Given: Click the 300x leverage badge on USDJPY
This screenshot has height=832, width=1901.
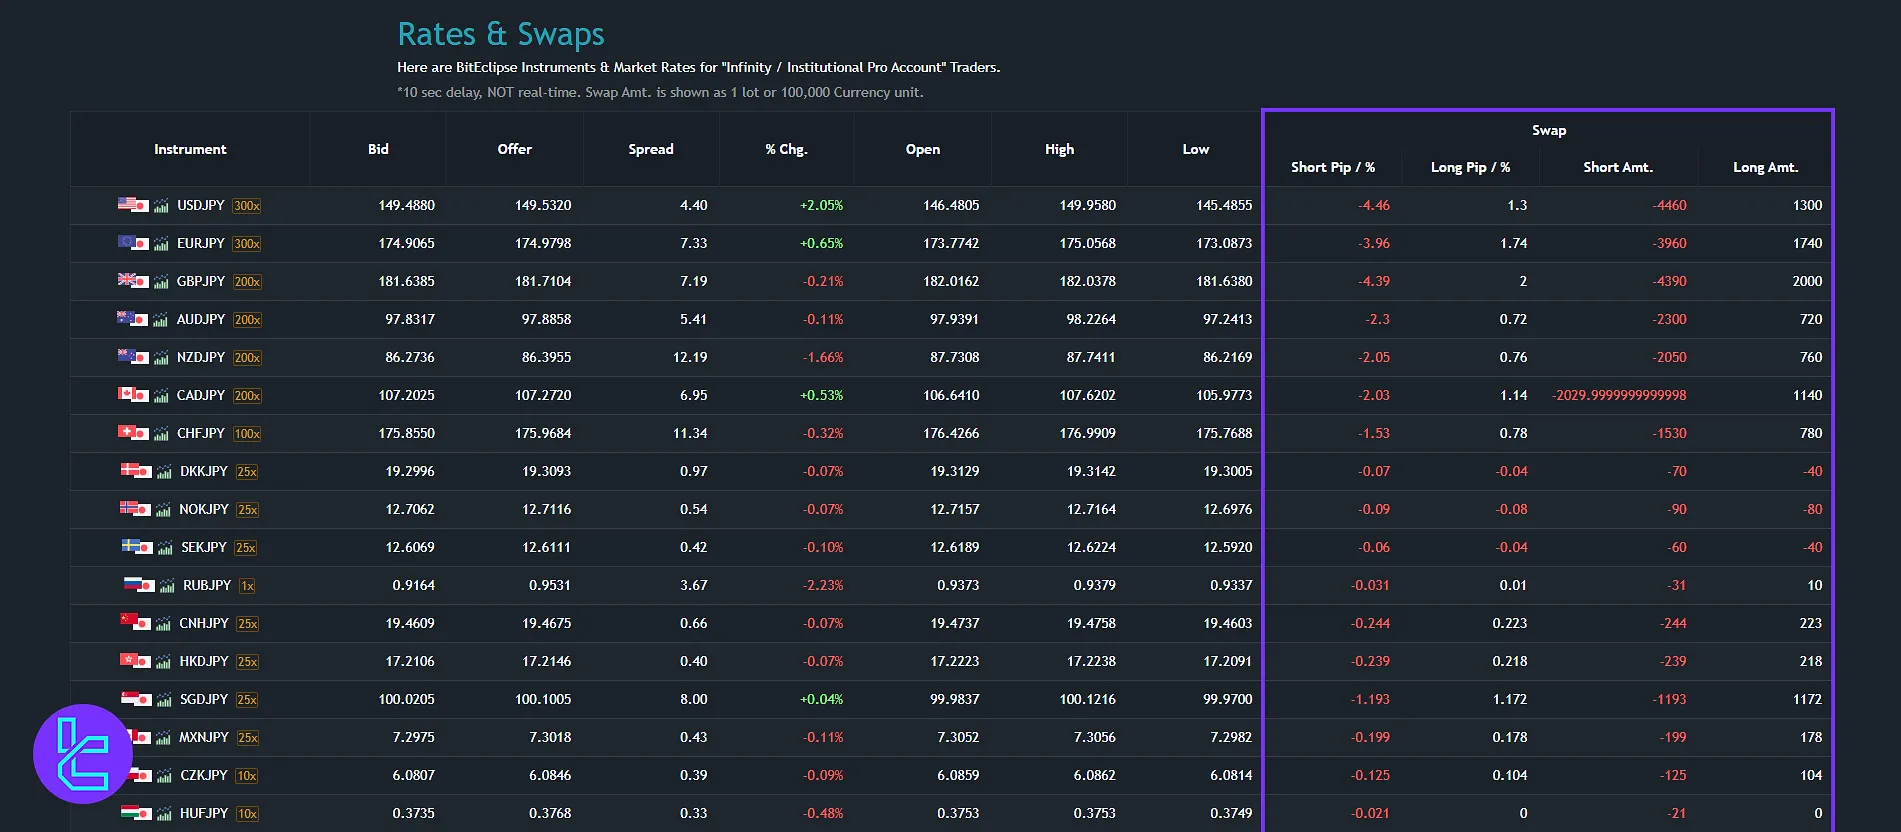Looking at the screenshot, I should pyautogui.click(x=246, y=206).
